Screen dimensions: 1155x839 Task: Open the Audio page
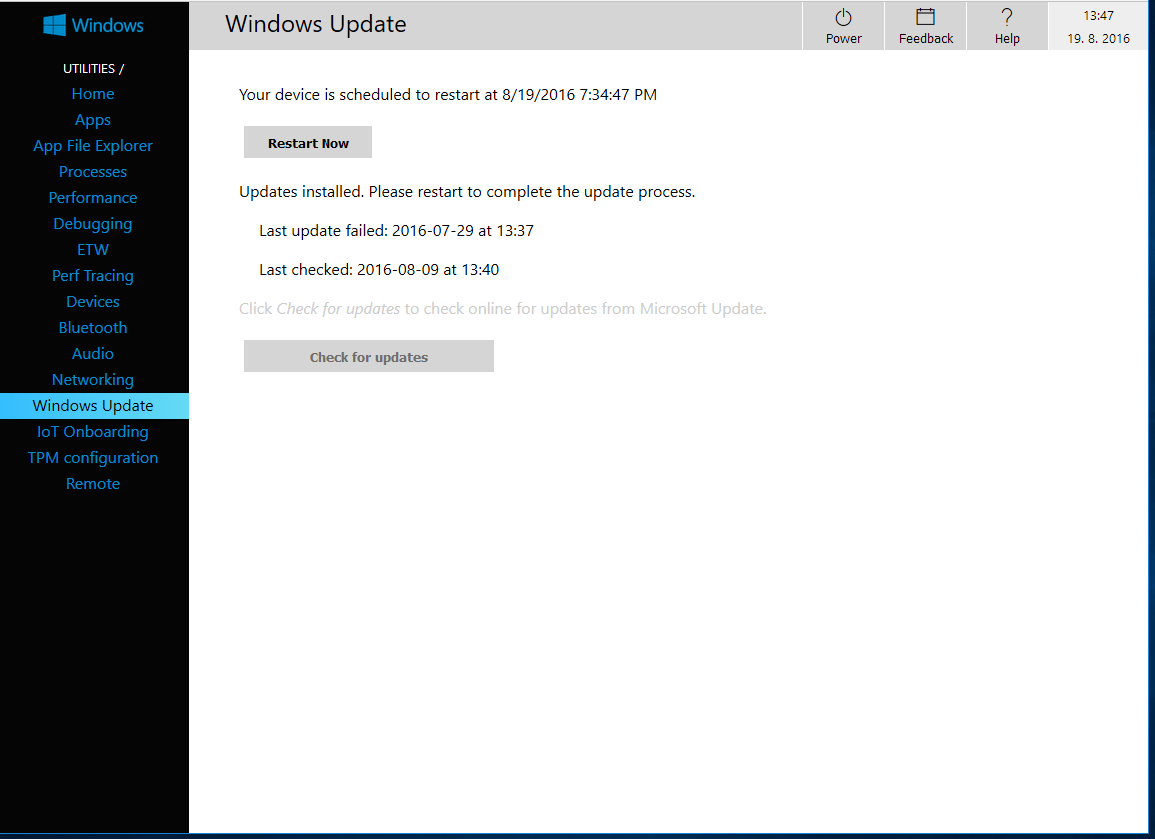pyautogui.click(x=93, y=354)
